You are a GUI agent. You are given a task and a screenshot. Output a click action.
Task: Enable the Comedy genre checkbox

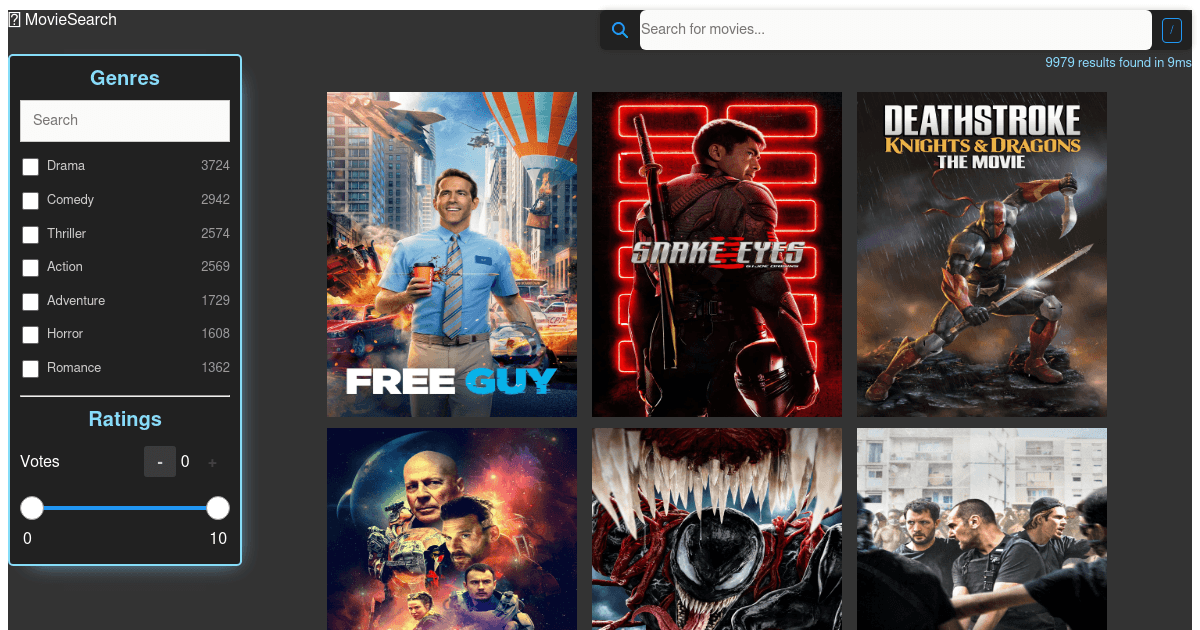(x=31, y=201)
